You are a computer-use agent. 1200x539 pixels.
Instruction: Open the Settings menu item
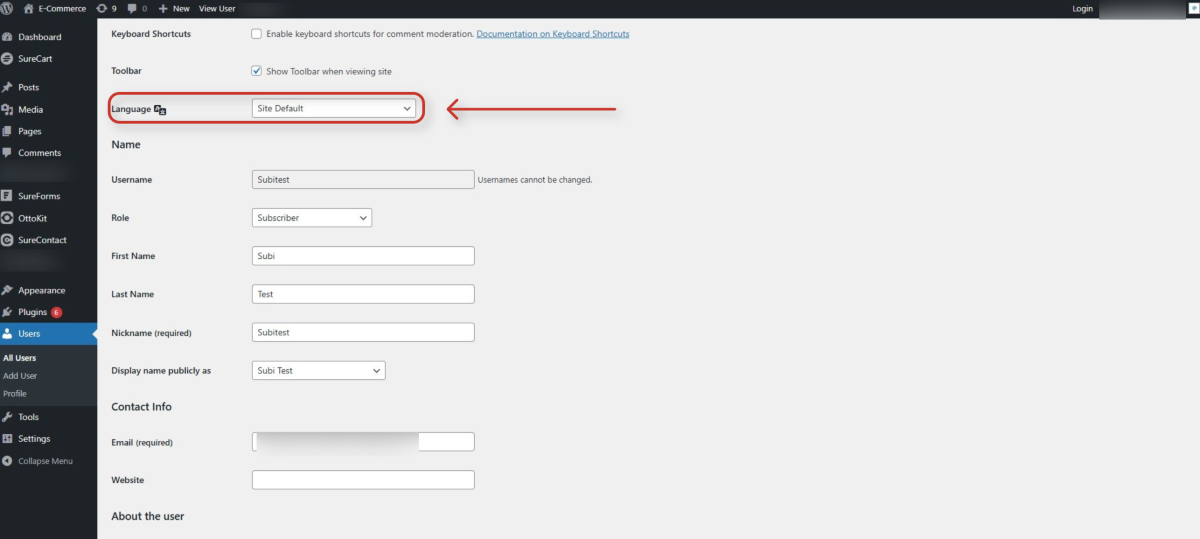tap(34, 439)
